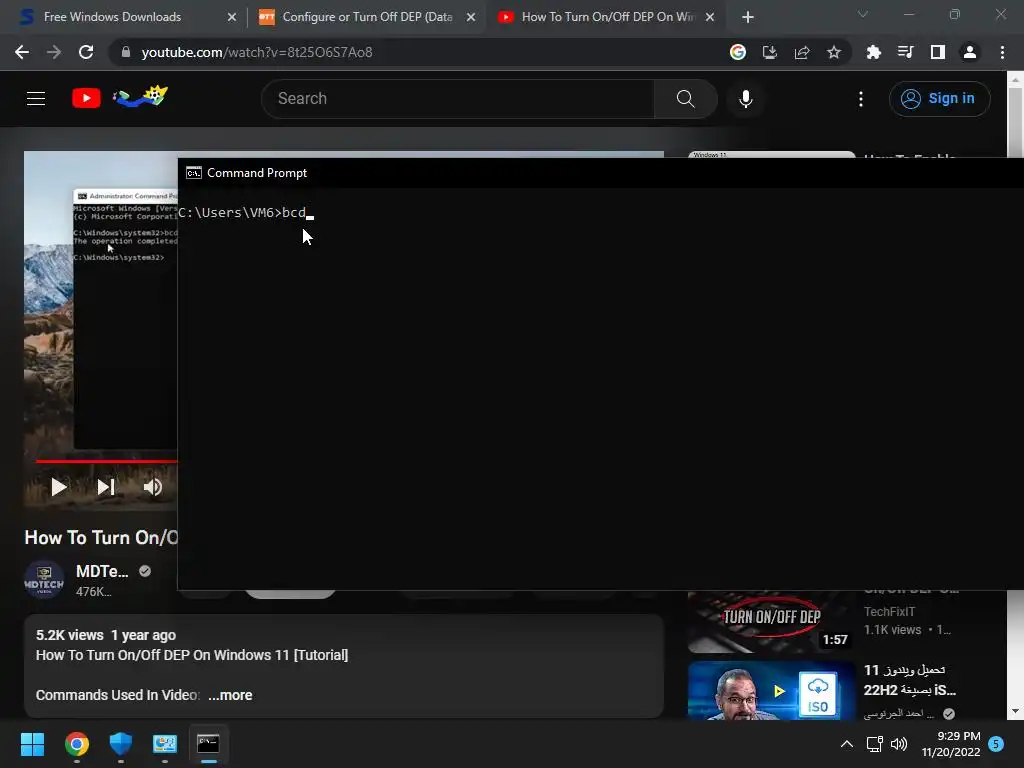This screenshot has width=1024, height=768.
Task: Open the Google icon in address bar
Action: click(x=737, y=52)
